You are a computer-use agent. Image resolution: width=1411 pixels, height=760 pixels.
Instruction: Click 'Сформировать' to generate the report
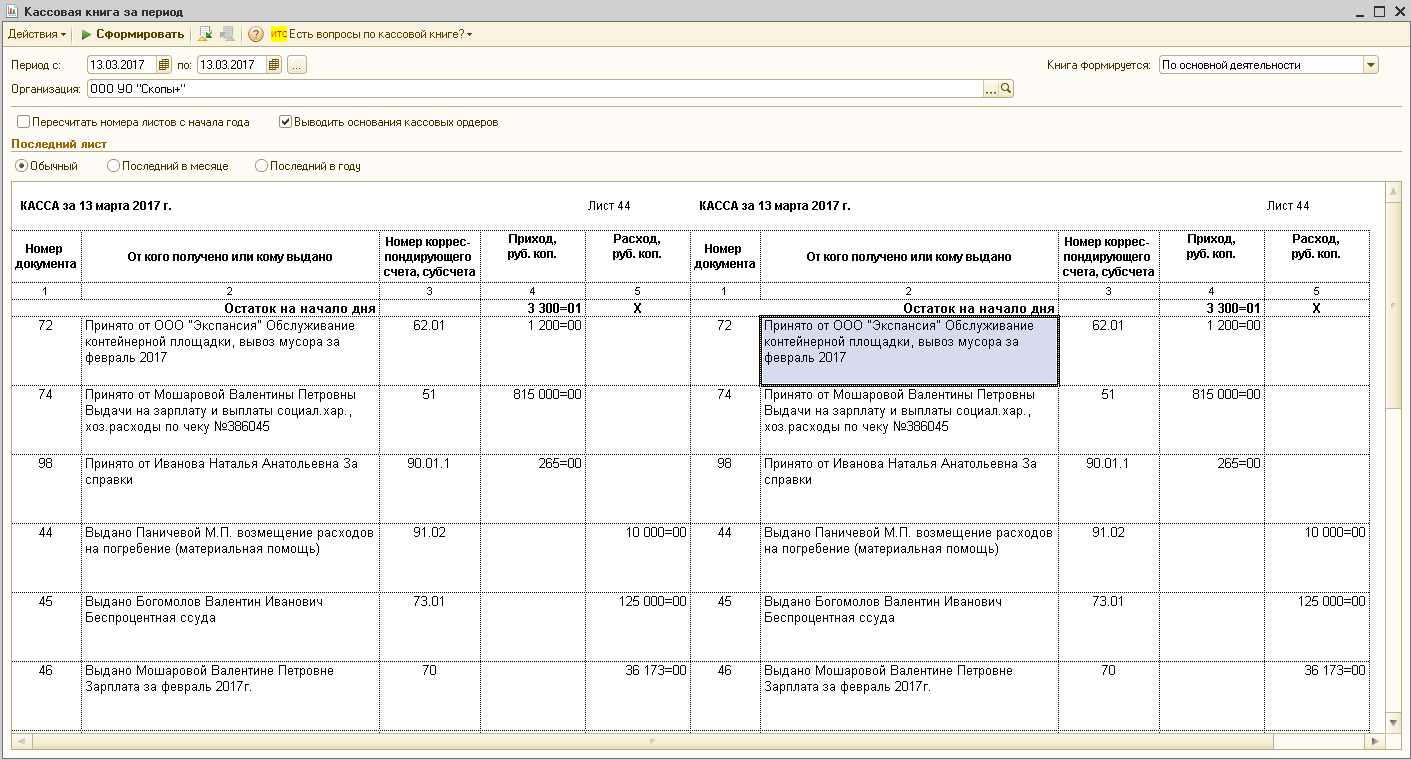tap(133, 34)
